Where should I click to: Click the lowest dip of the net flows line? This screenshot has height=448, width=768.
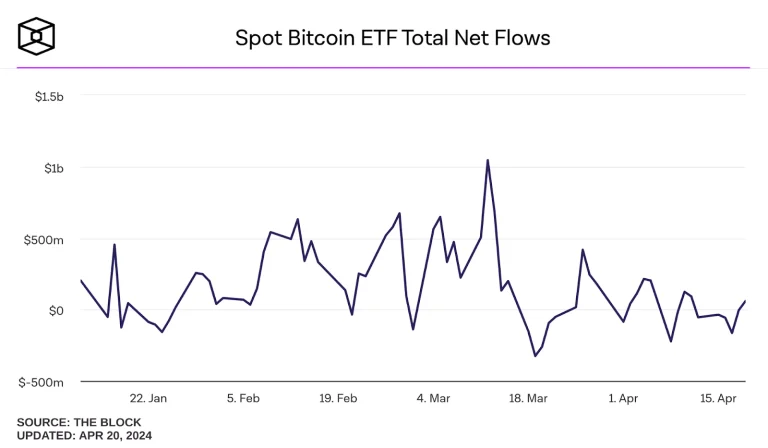pyautogui.click(x=535, y=356)
